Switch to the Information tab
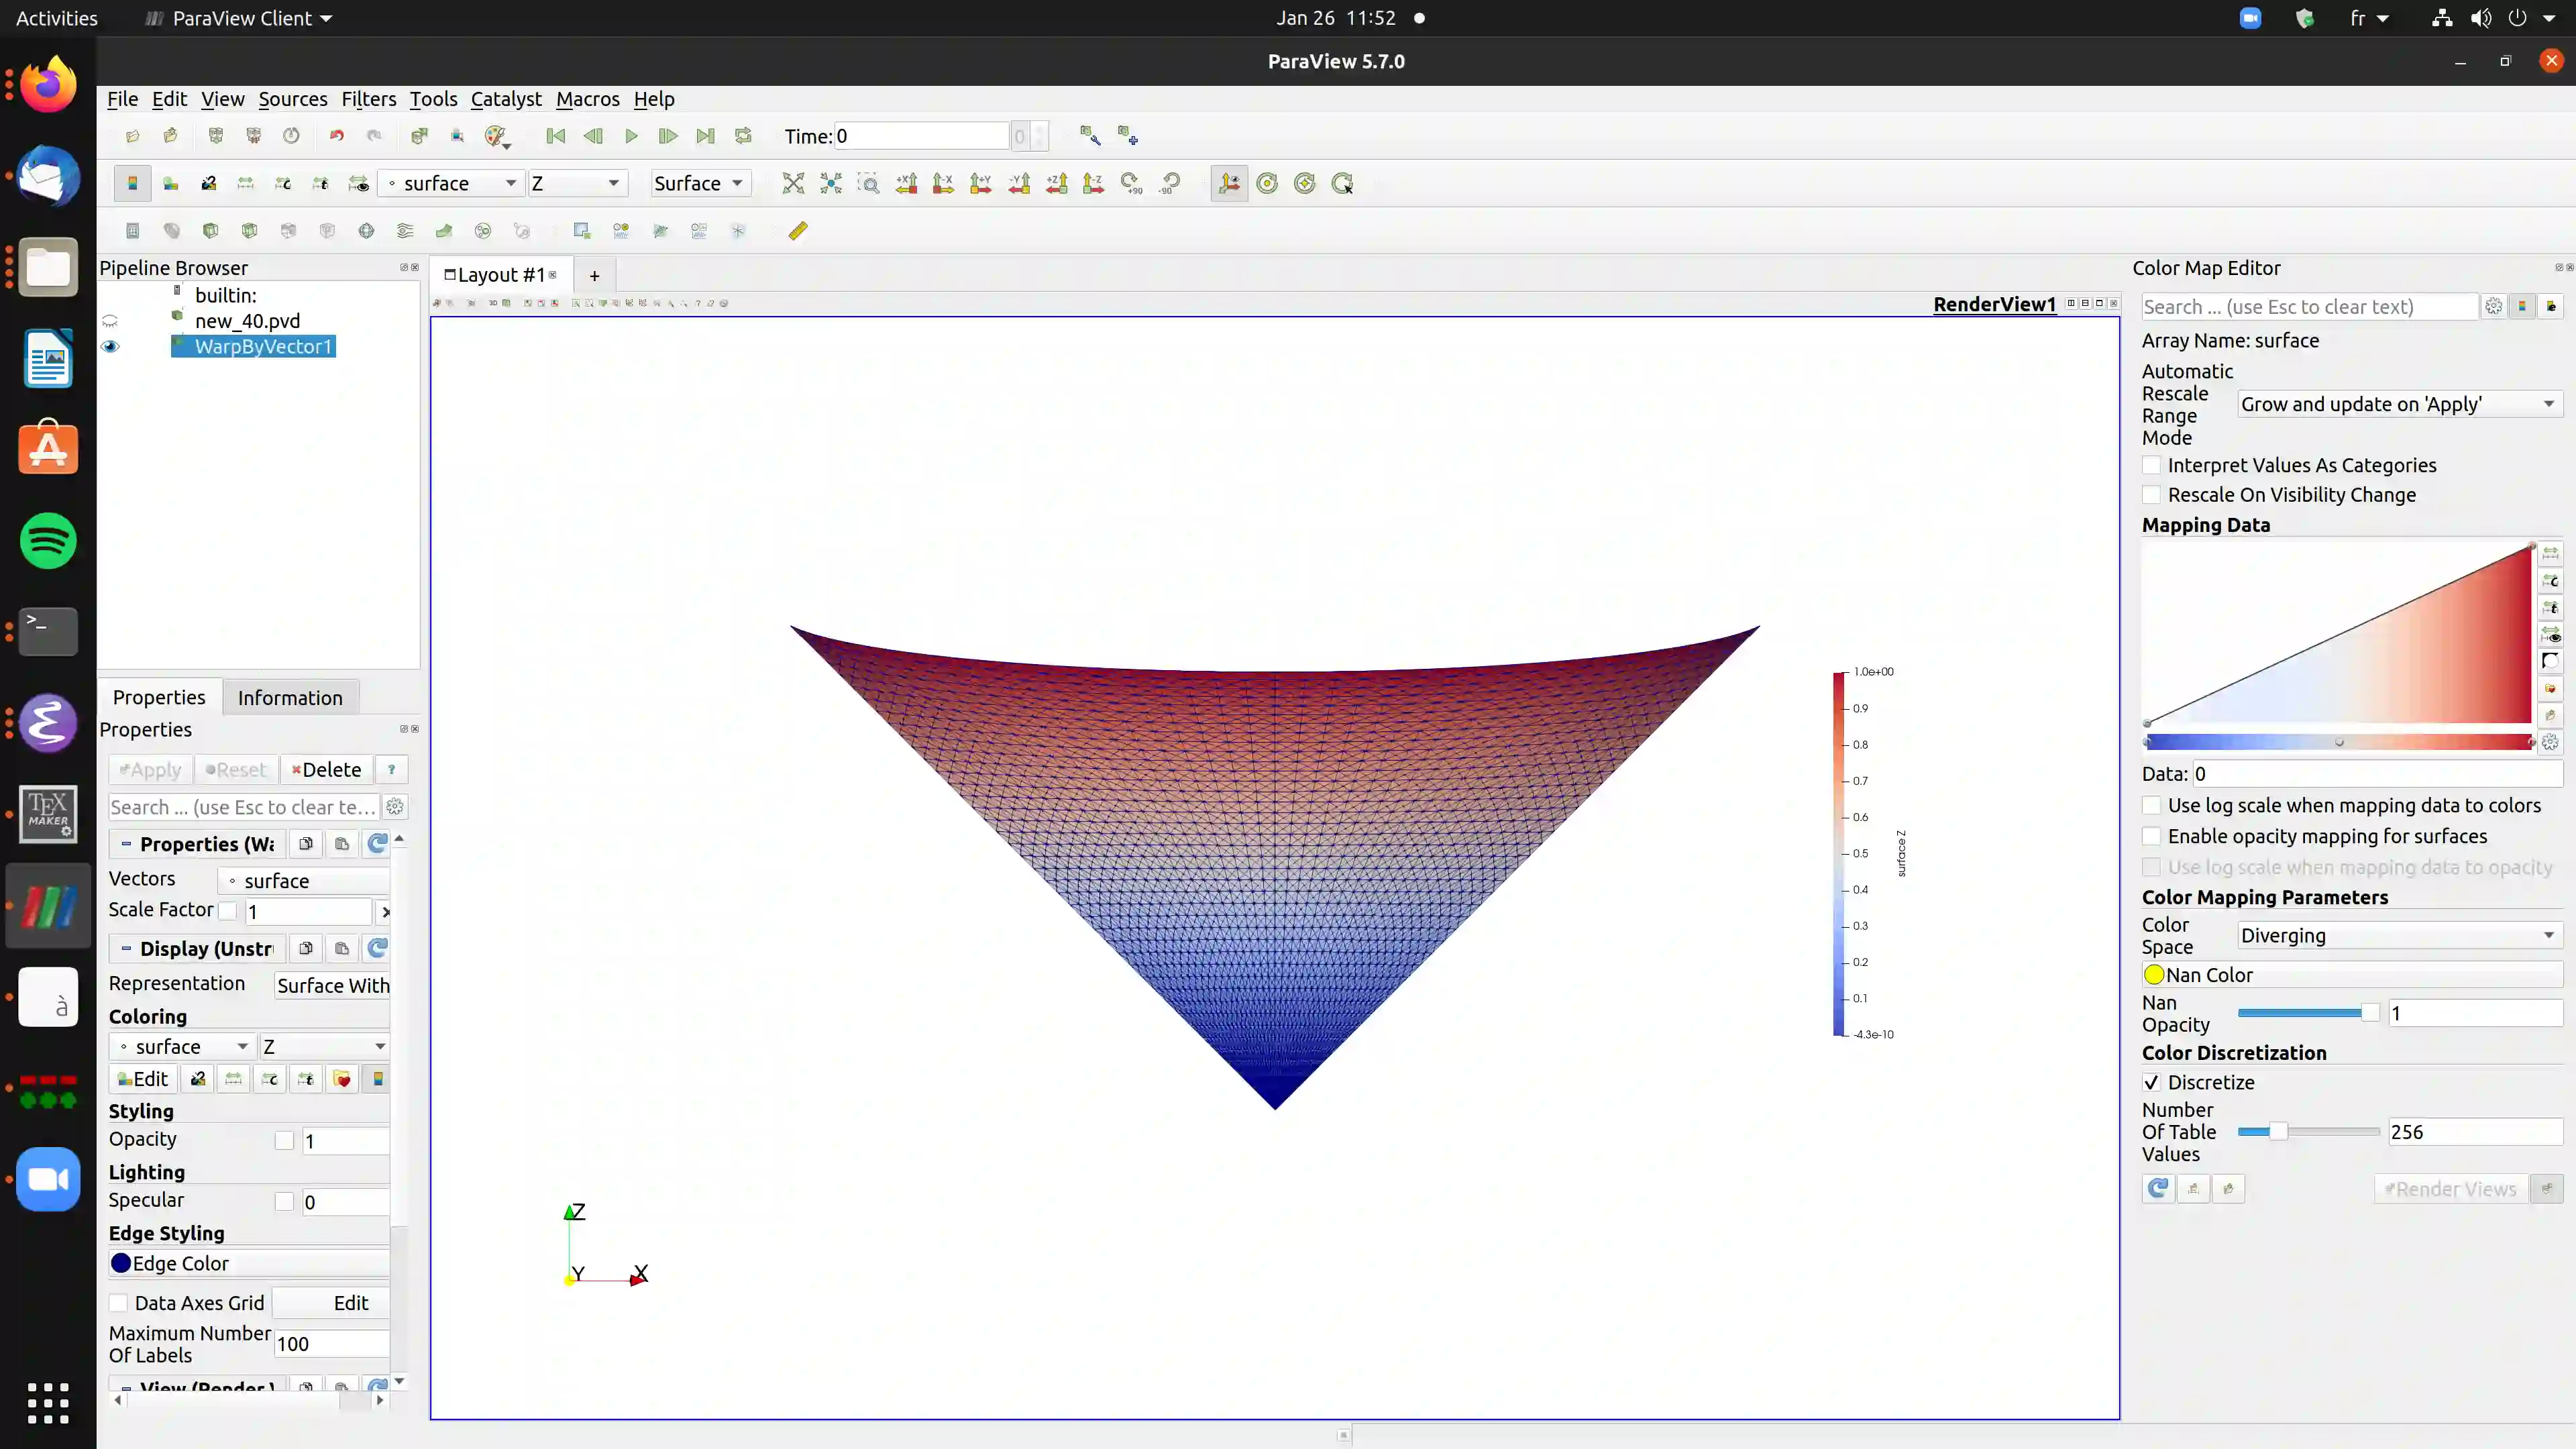This screenshot has height=1449, width=2576. pyautogui.click(x=289, y=698)
